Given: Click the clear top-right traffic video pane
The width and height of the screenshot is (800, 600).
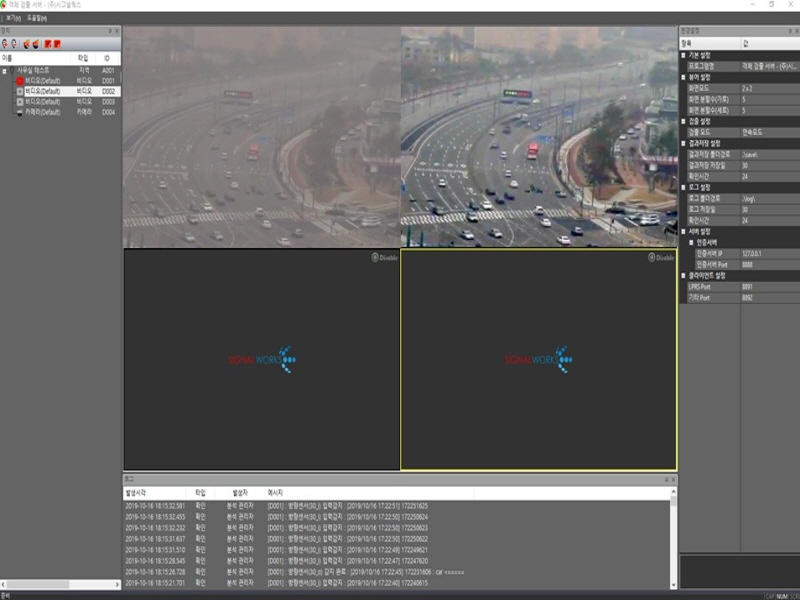Looking at the screenshot, I should pyautogui.click(x=539, y=137).
